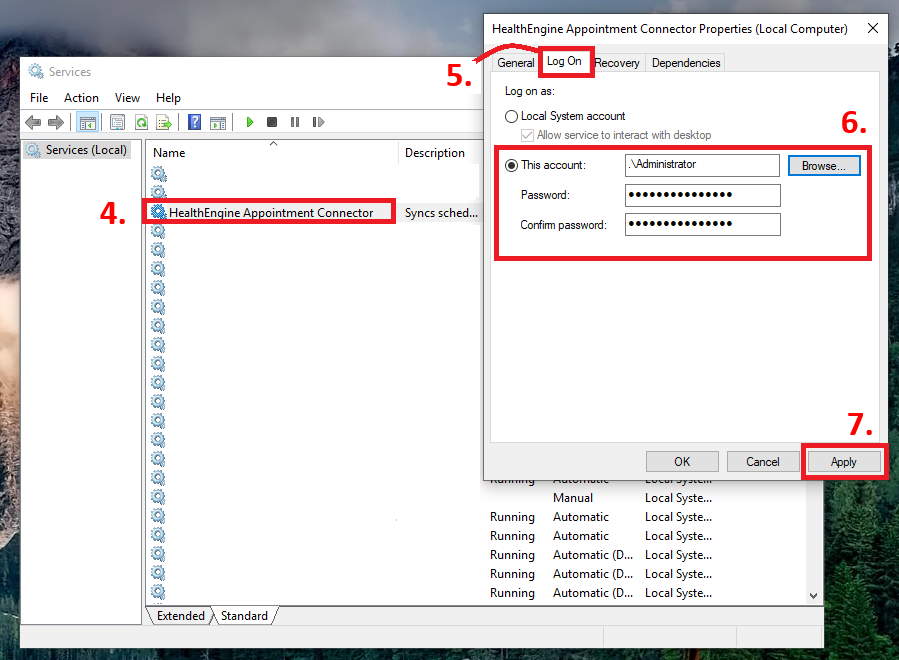Click the Export List toolbar icon
Image resolution: width=899 pixels, height=660 pixels.
(x=163, y=122)
